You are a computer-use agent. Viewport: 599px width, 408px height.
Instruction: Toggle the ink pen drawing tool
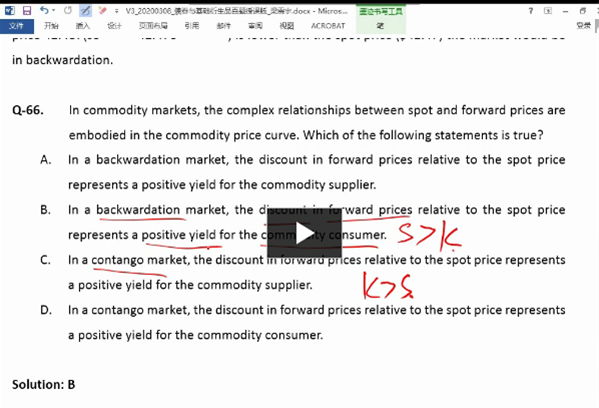coord(85,11)
